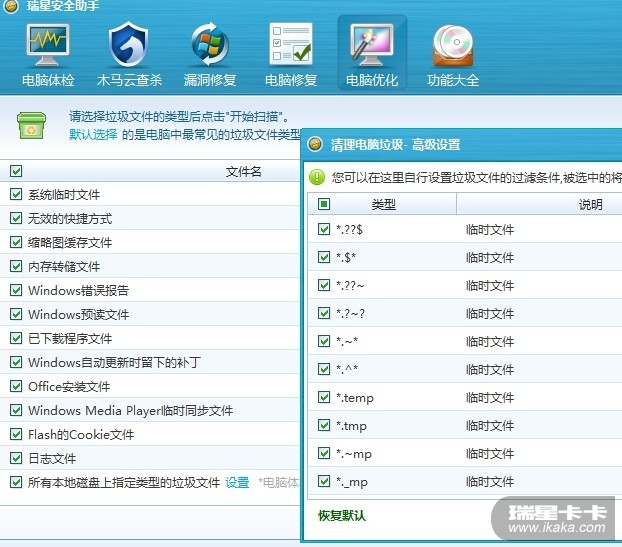Uncheck 已下载程序文件 checkbox

(16, 338)
